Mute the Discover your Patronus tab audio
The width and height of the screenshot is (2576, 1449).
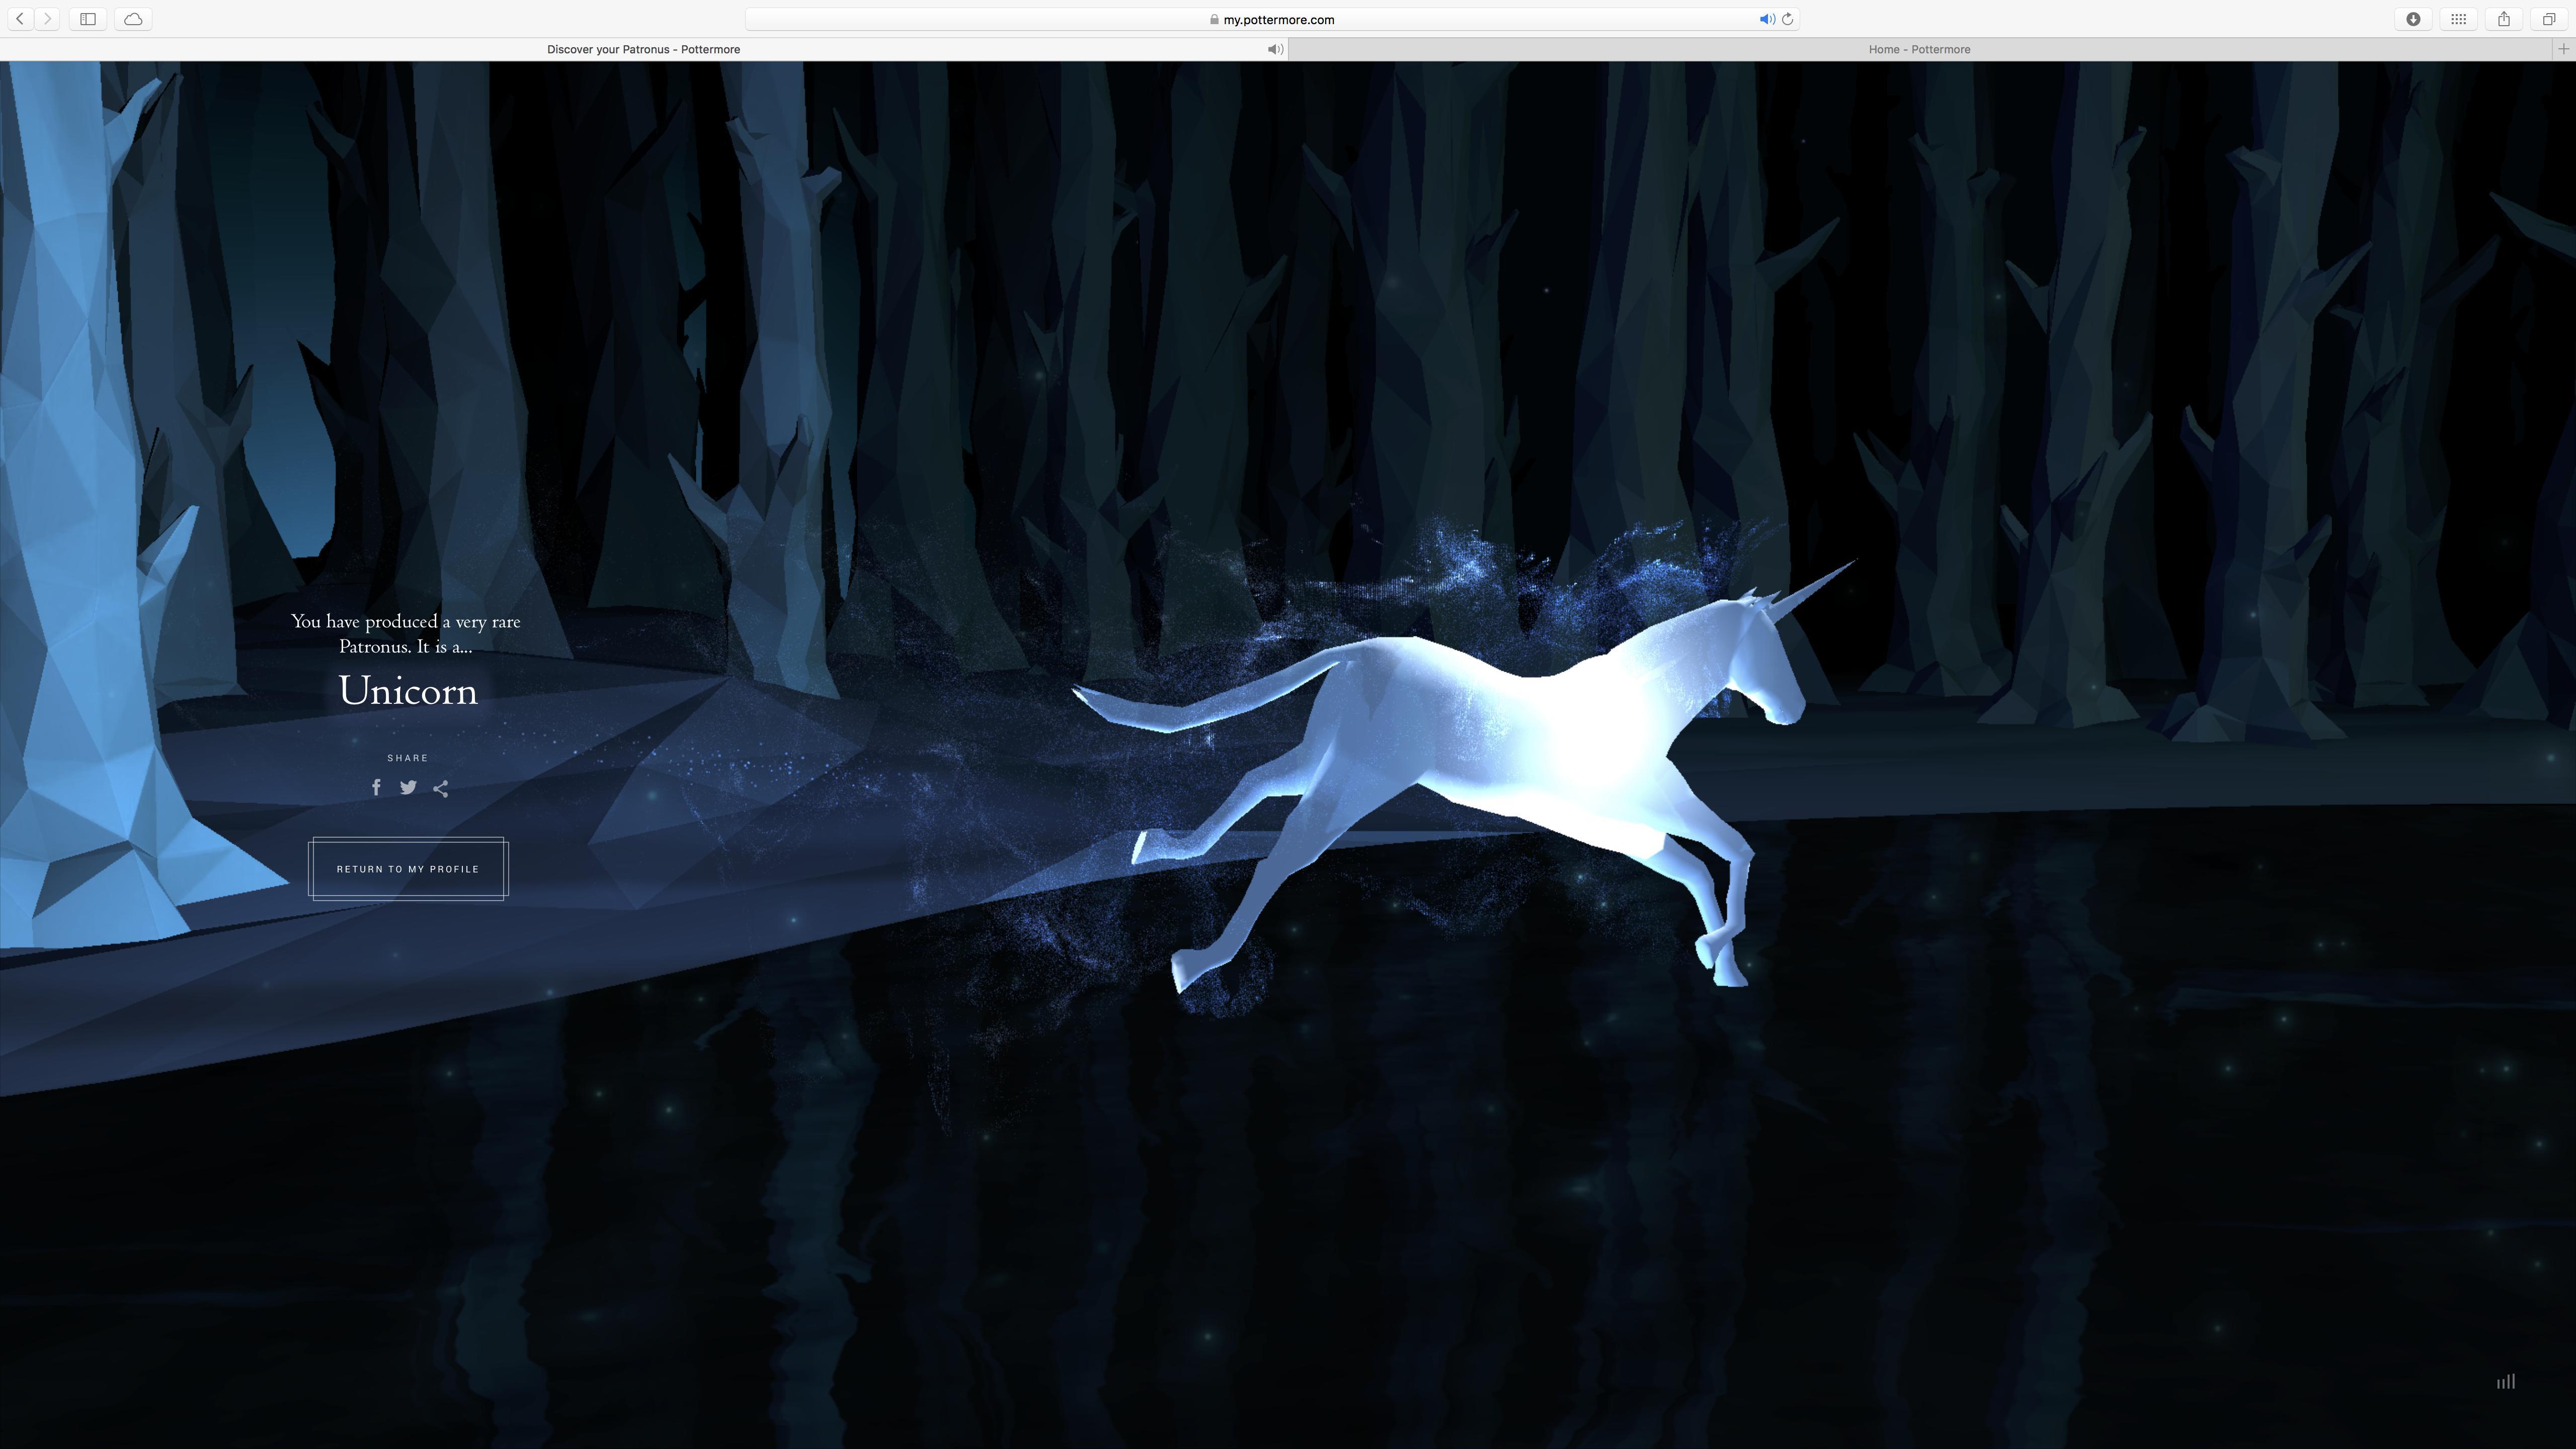(x=1274, y=49)
